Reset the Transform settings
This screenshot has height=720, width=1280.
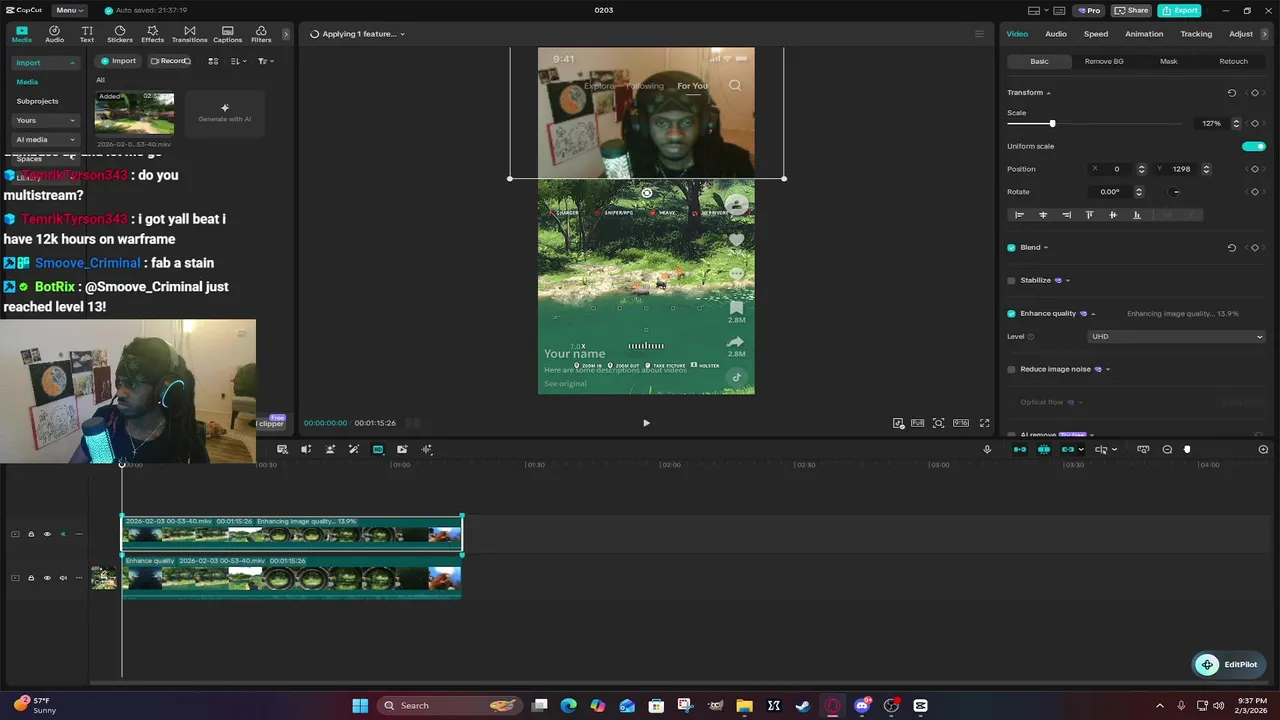coord(1232,93)
